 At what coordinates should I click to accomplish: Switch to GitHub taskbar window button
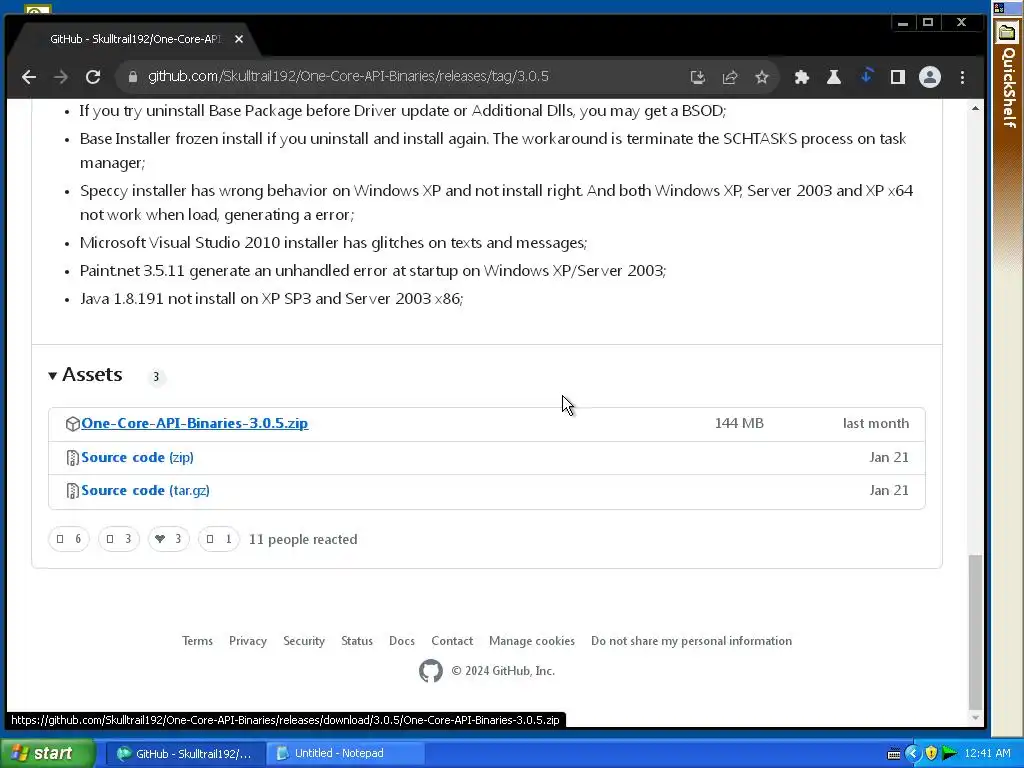pyautogui.click(x=184, y=753)
